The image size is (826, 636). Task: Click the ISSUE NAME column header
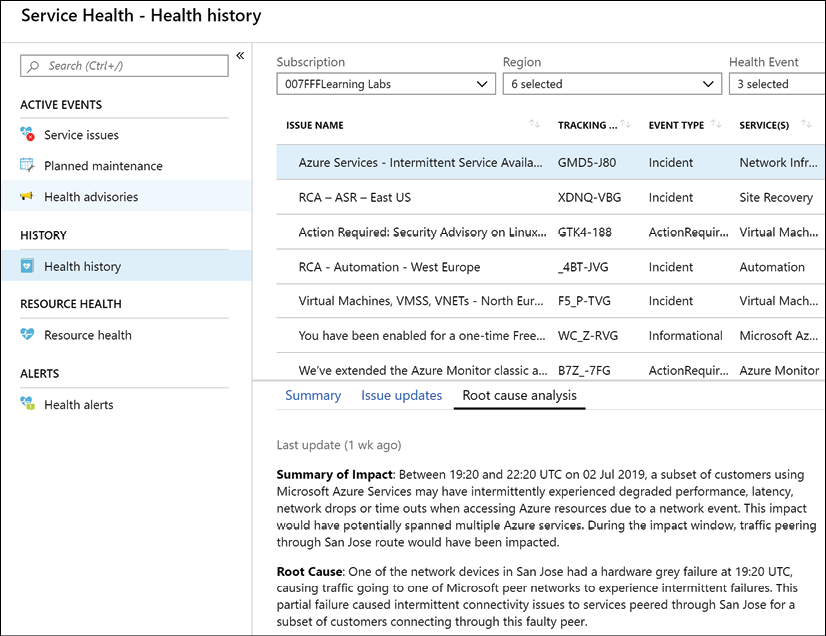(314, 125)
